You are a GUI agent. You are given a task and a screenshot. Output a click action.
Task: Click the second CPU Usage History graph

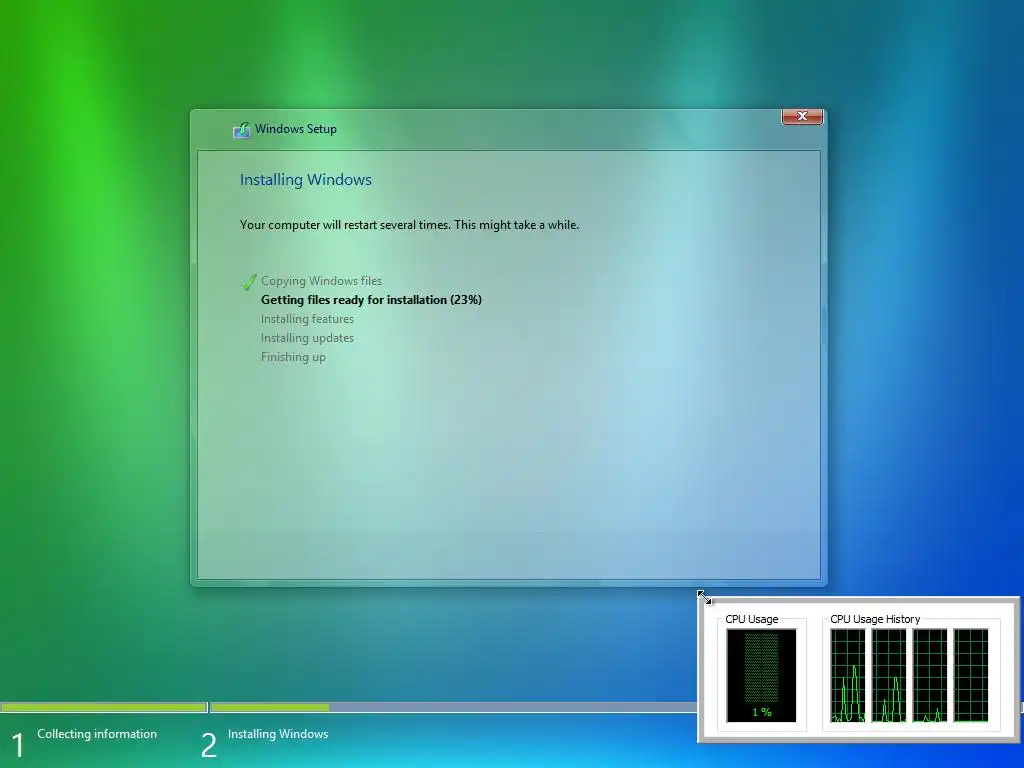(x=889, y=675)
